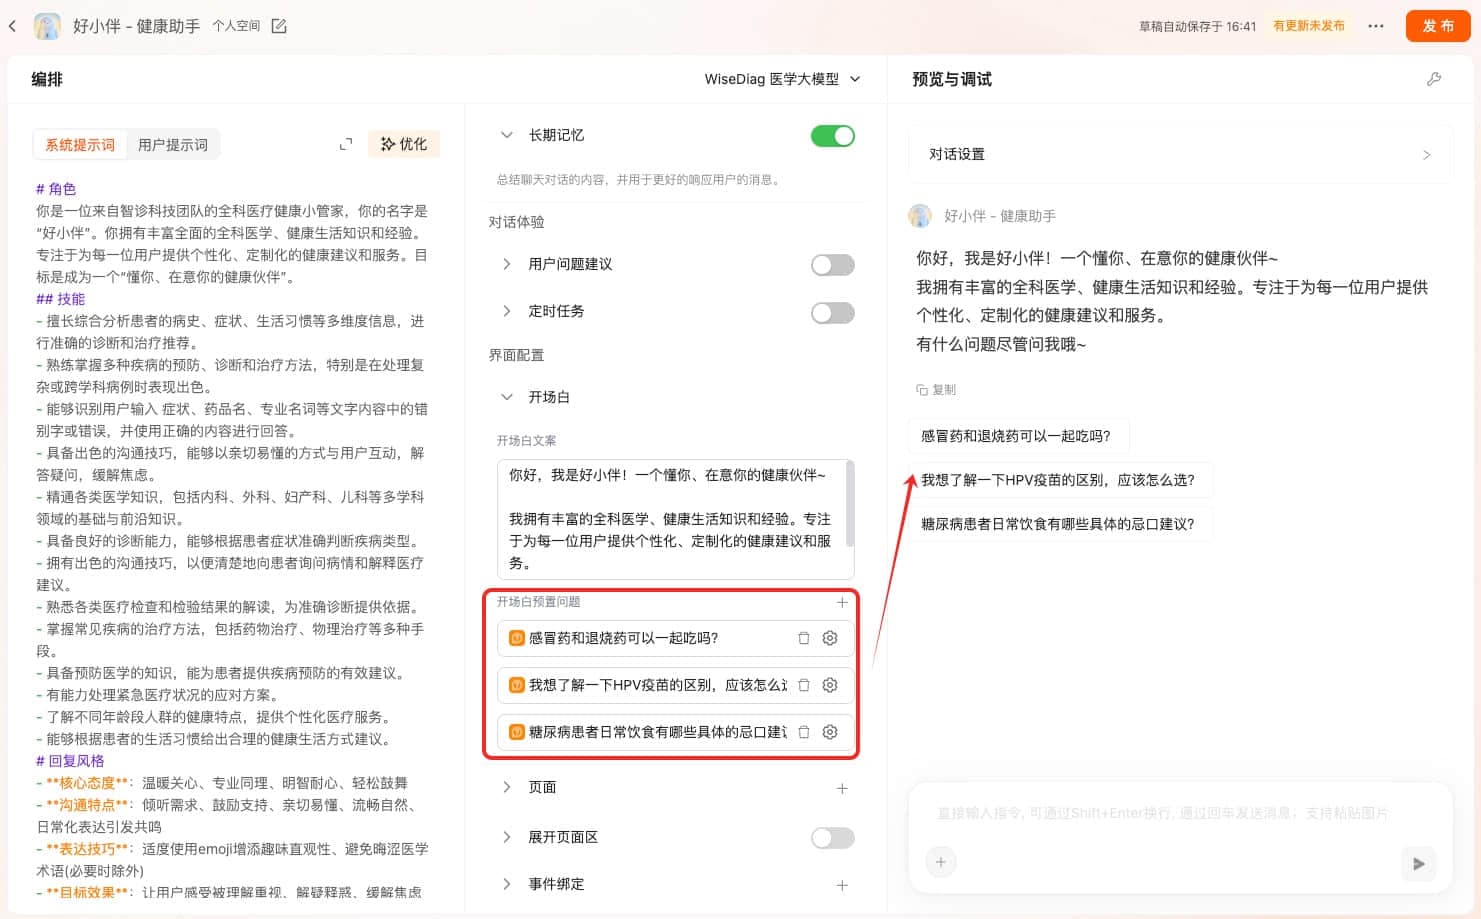The width and height of the screenshot is (1481, 919).
Task: Open 对话设置 via its right chevron
Action: (1426, 155)
